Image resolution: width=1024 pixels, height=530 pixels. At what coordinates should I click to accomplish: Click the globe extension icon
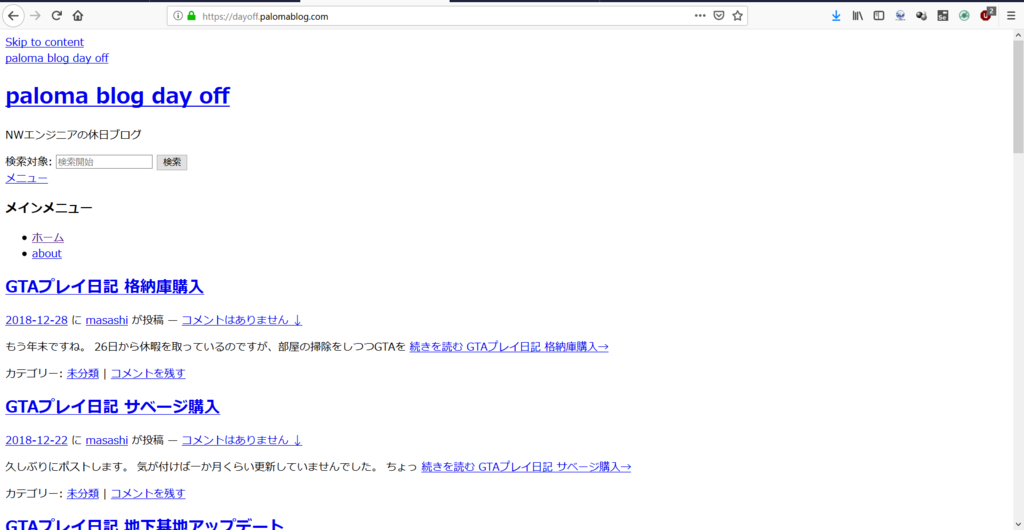(x=900, y=16)
